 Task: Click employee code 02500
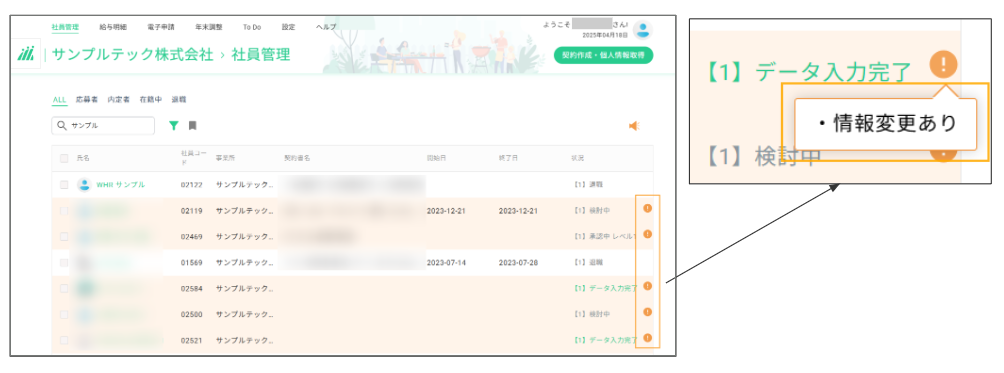point(191,315)
